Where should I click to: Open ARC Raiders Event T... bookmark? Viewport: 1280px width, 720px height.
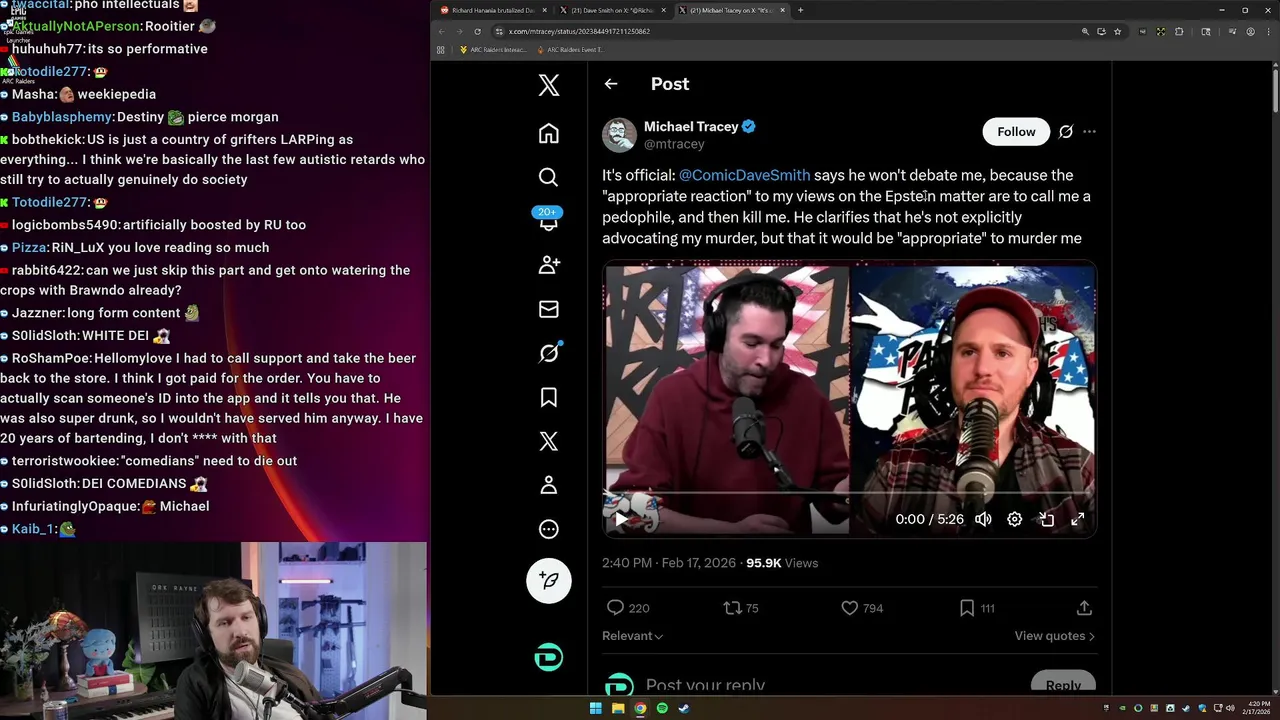pyautogui.click(x=571, y=49)
